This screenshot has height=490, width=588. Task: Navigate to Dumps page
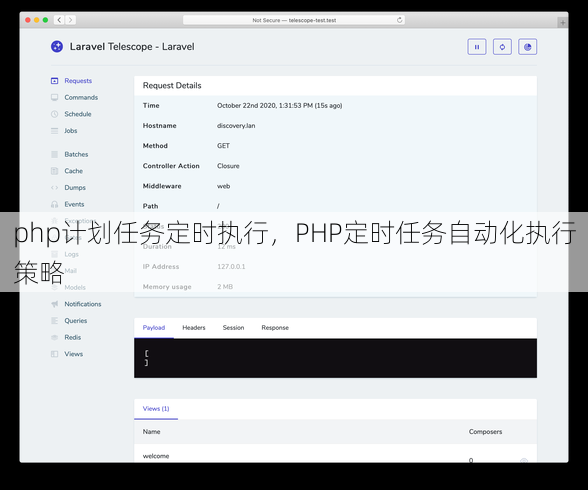pyautogui.click(x=75, y=187)
